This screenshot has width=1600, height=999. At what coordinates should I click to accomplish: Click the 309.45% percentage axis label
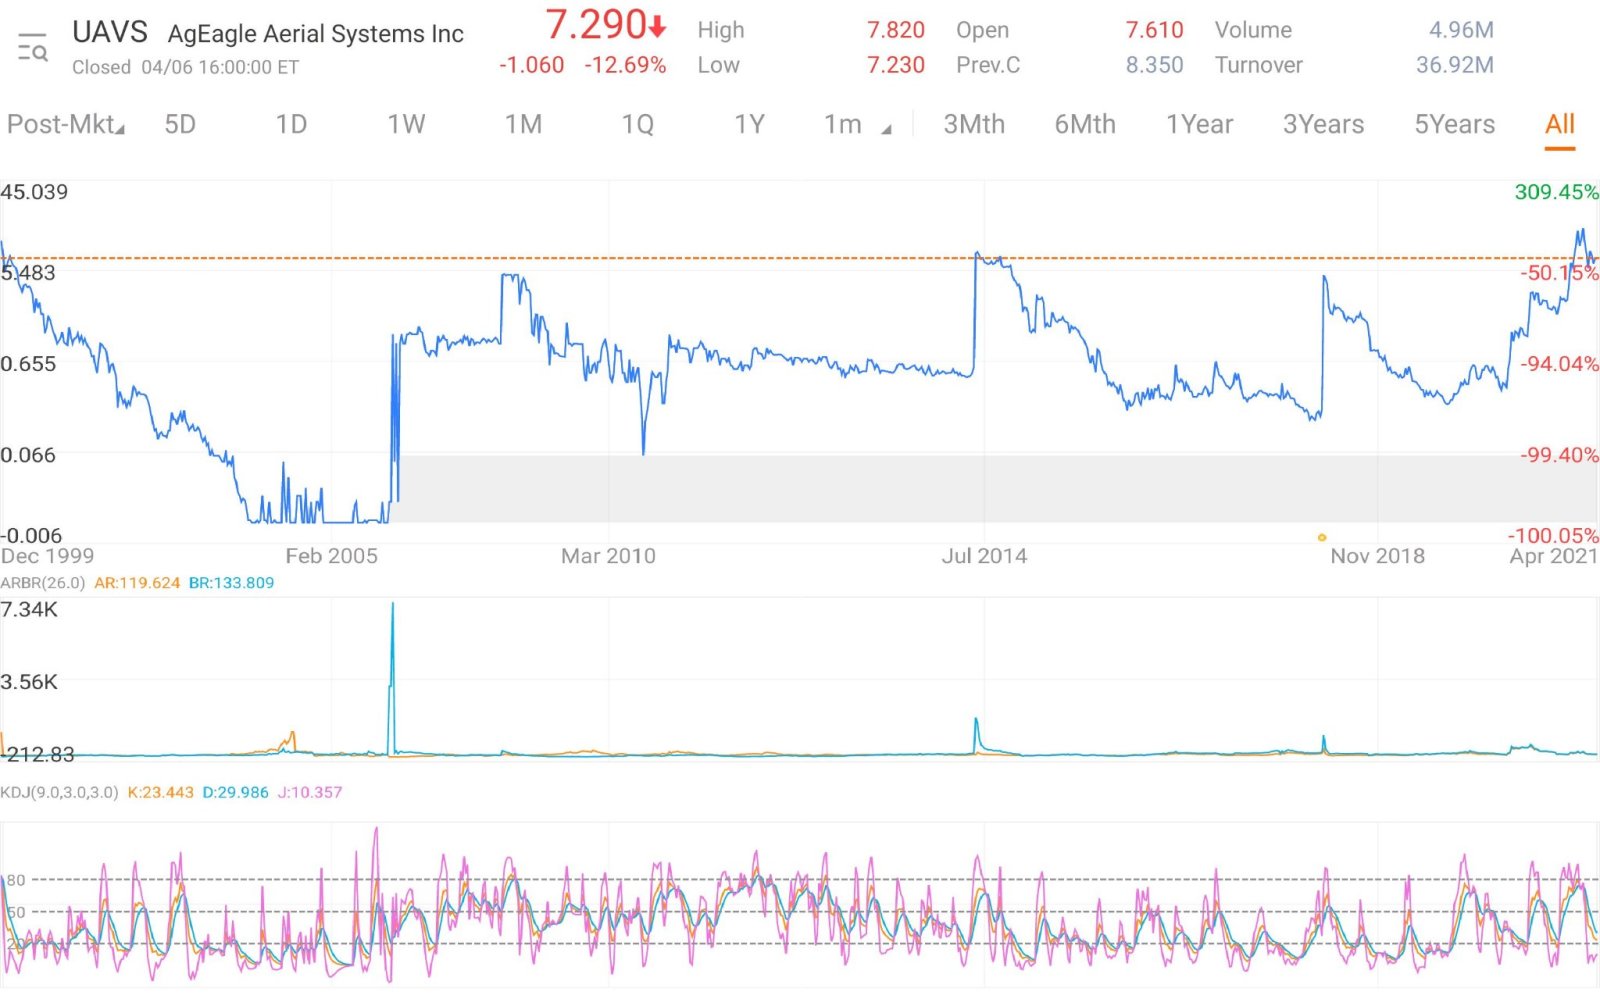click(1556, 192)
